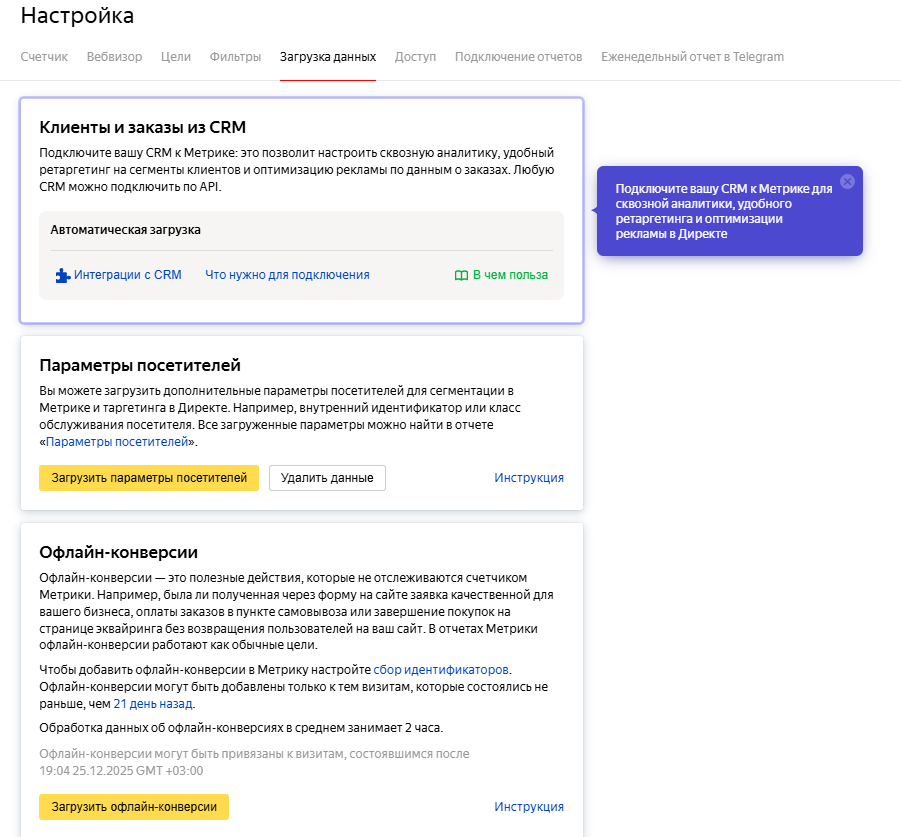Image resolution: width=901 pixels, height=837 pixels.
Task: Select the «Фильтры» tab
Action: [235, 57]
